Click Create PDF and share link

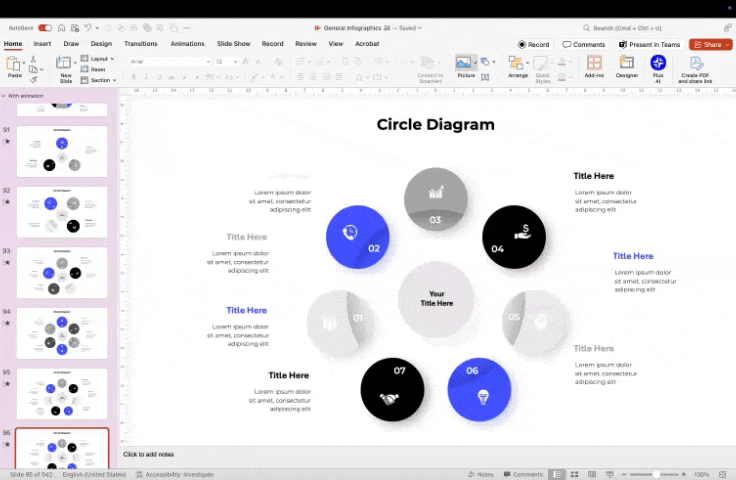696,66
